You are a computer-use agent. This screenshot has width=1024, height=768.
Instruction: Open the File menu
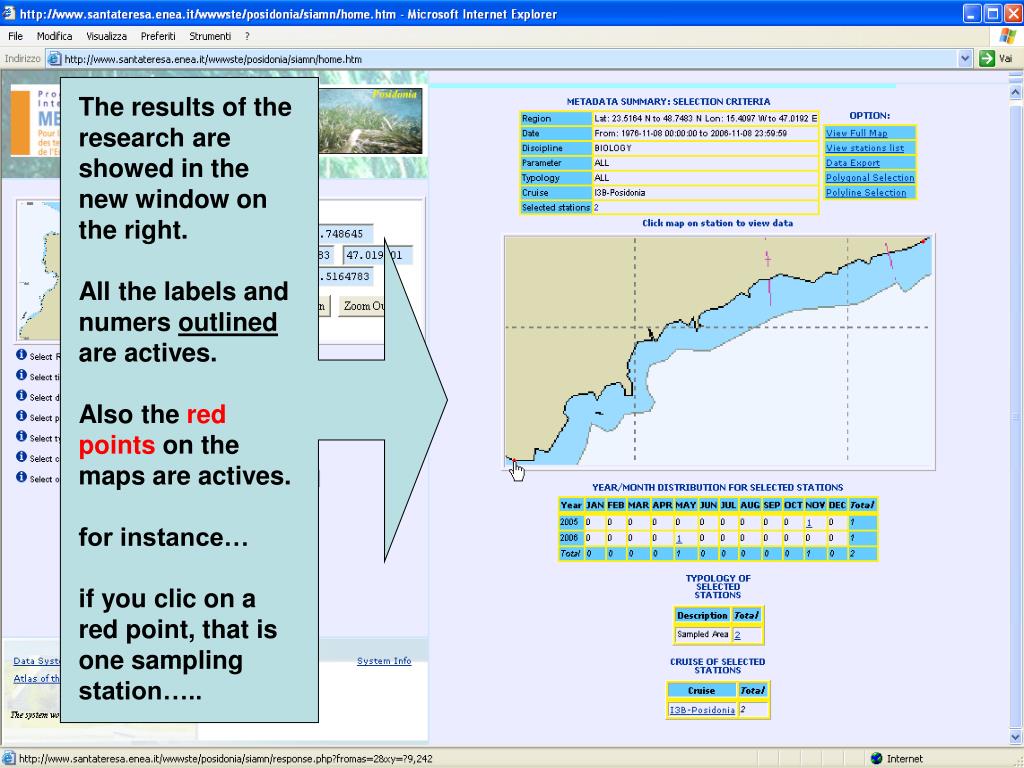tap(15, 36)
